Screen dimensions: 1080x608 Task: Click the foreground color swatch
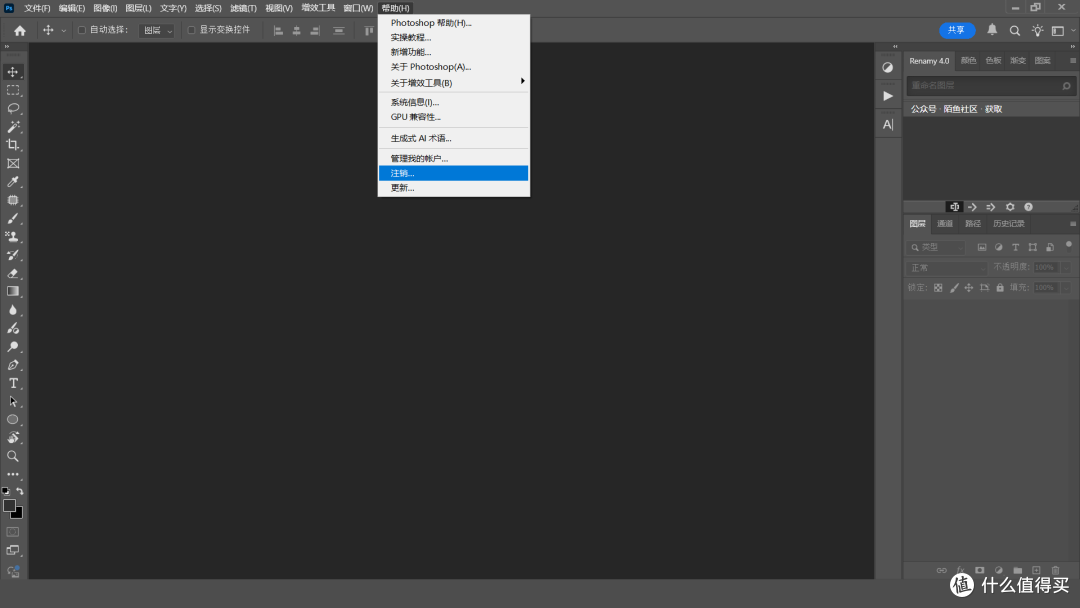point(8,505)
